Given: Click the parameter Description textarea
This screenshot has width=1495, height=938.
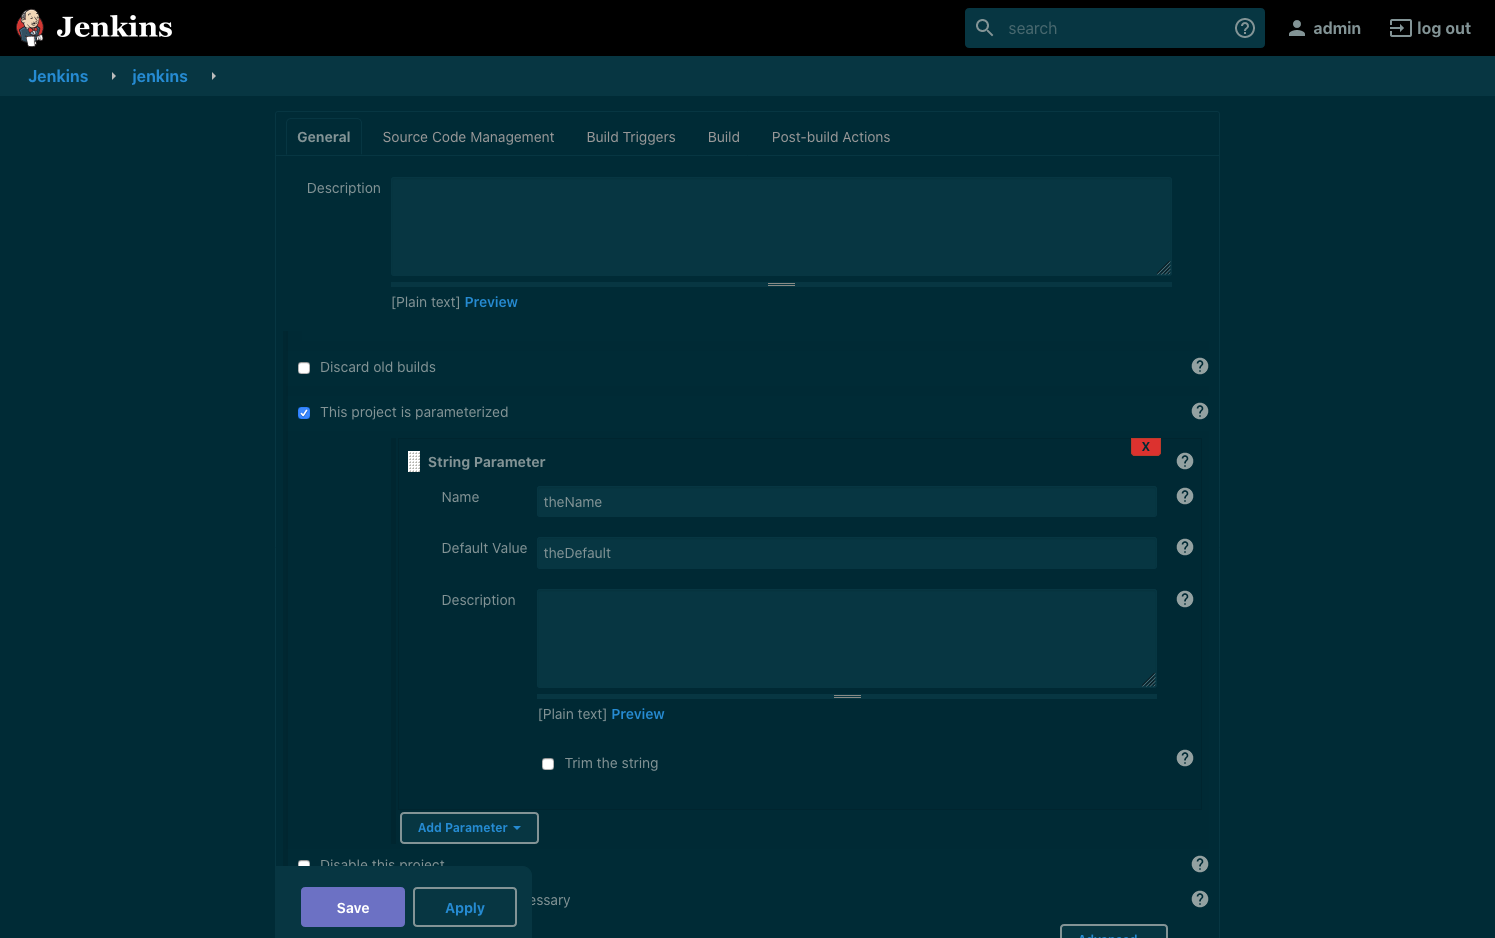Looking at the screenshot, I should click(x=847, y=638).
